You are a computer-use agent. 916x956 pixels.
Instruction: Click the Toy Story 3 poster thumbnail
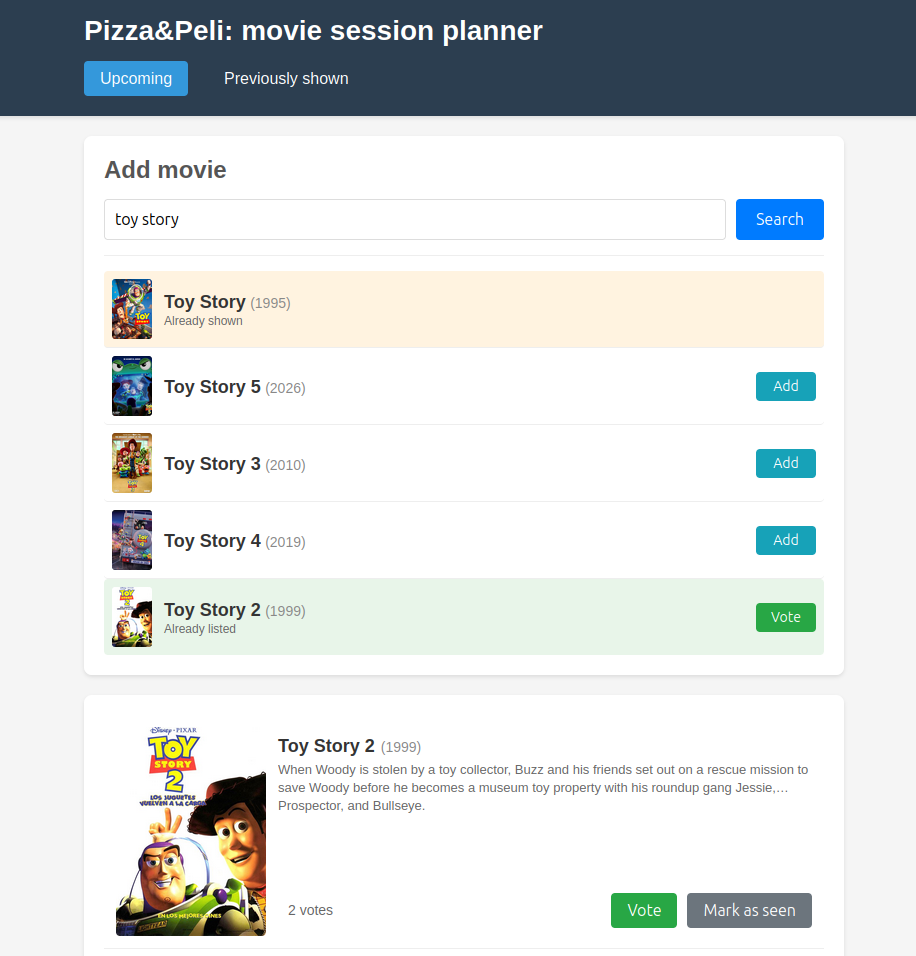132,463
